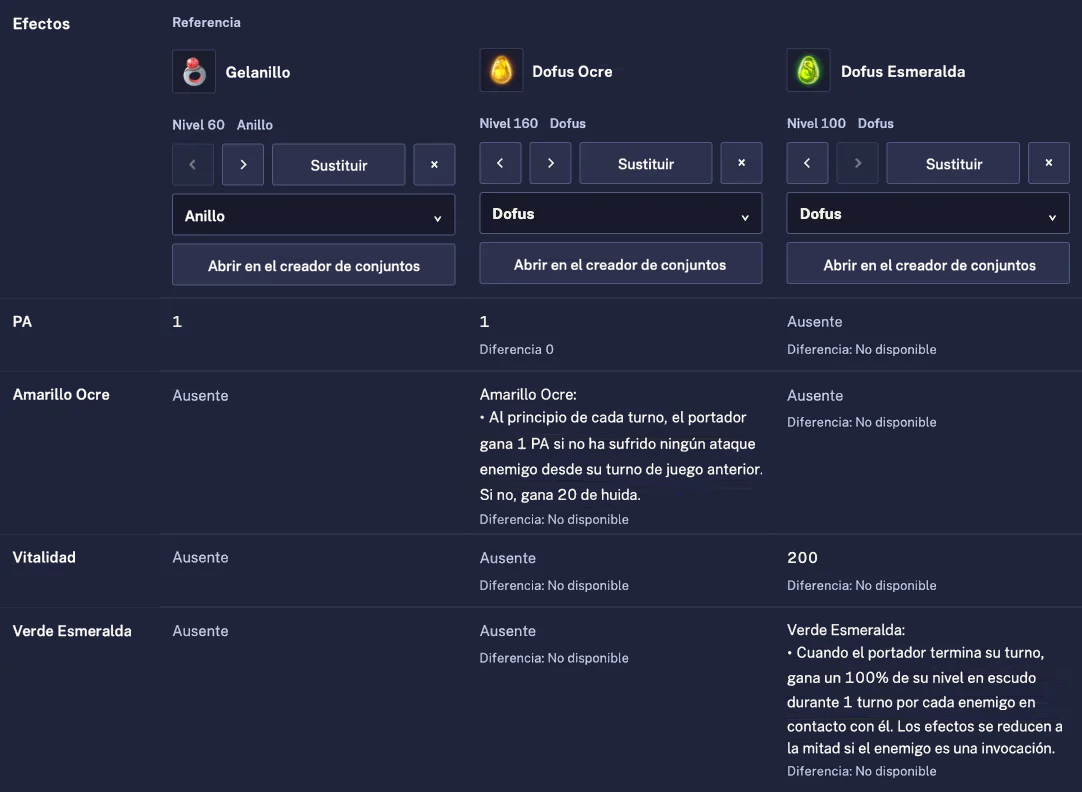Image resolution: width=1082 pixels, height=792 pixels.
Task: Move Dofus Ocre column right with arrow
Action: pyautogui.click(x=550, y=164)
